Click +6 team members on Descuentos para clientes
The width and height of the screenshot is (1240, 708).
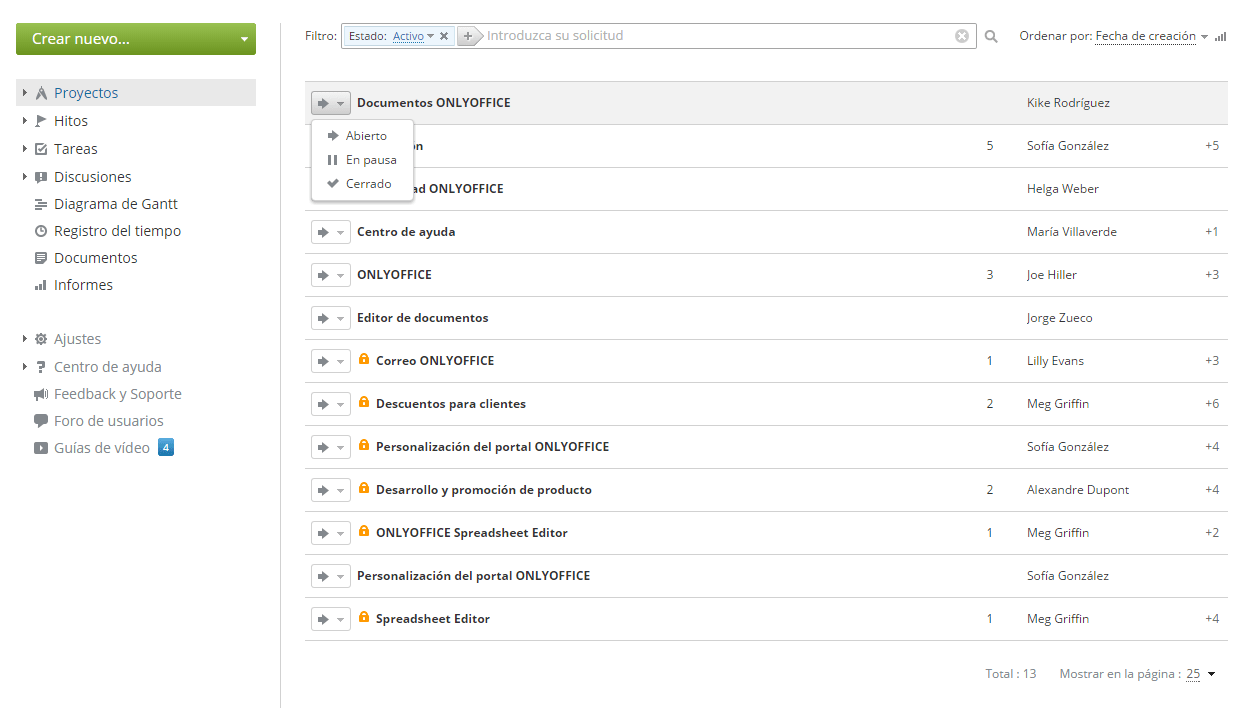tap(1212, 404)
